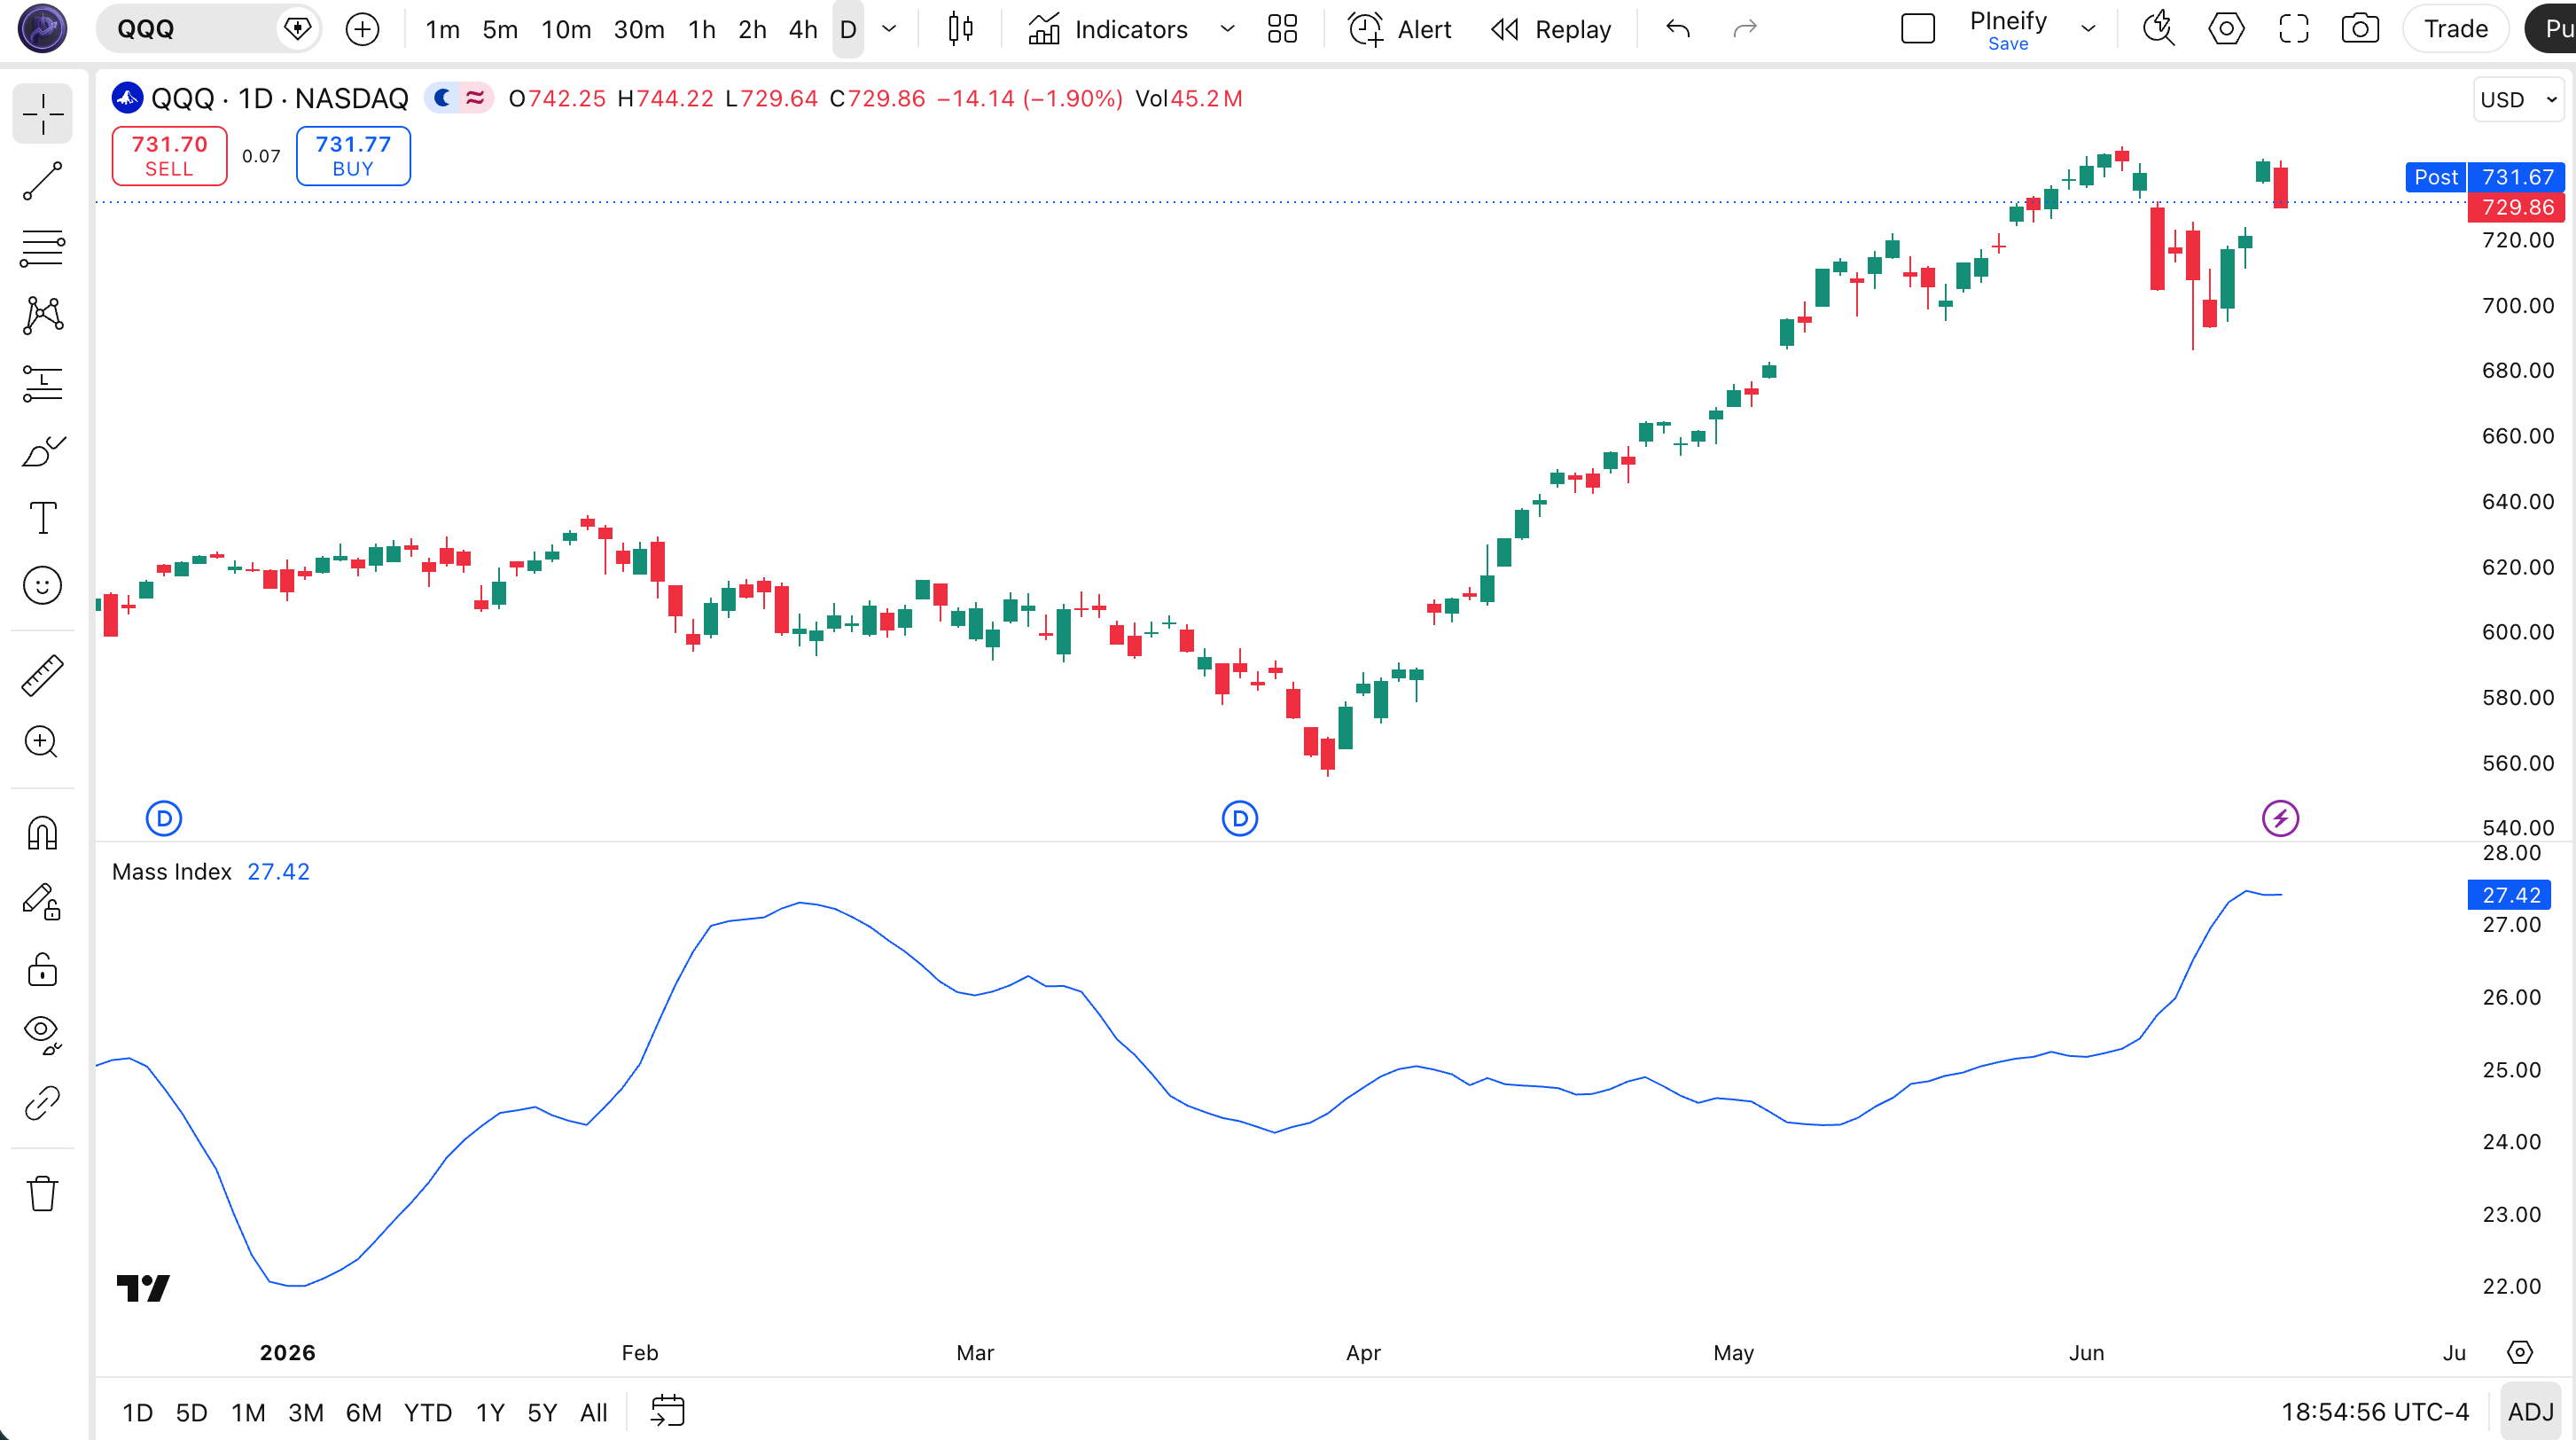
Task: Open the go to date calendar
Action: 667,1411
